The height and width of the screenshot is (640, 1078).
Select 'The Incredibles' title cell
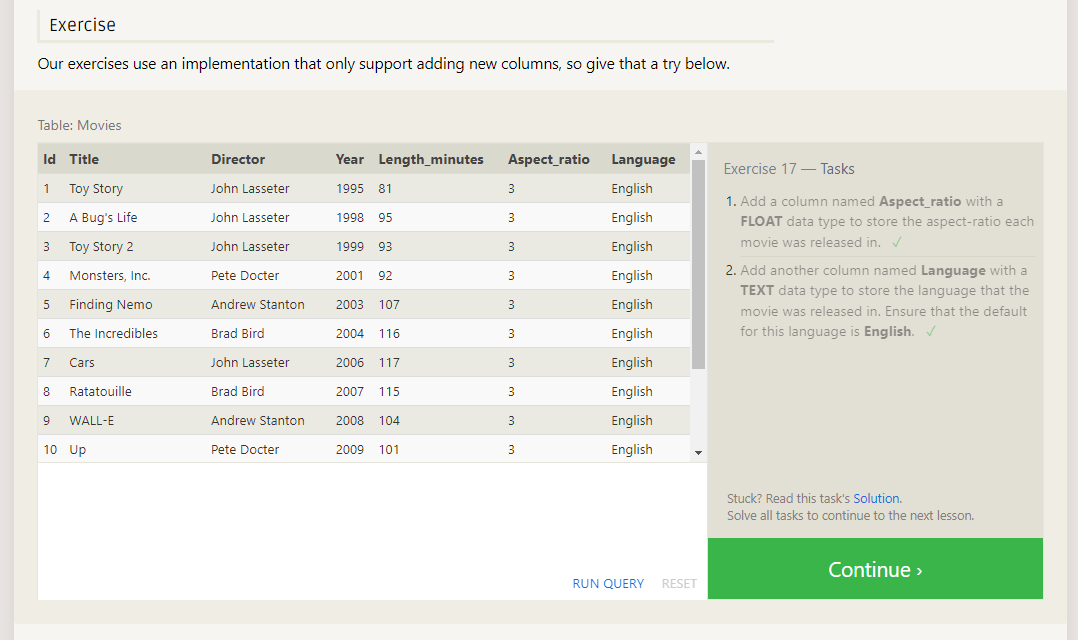tap(113, 333)
